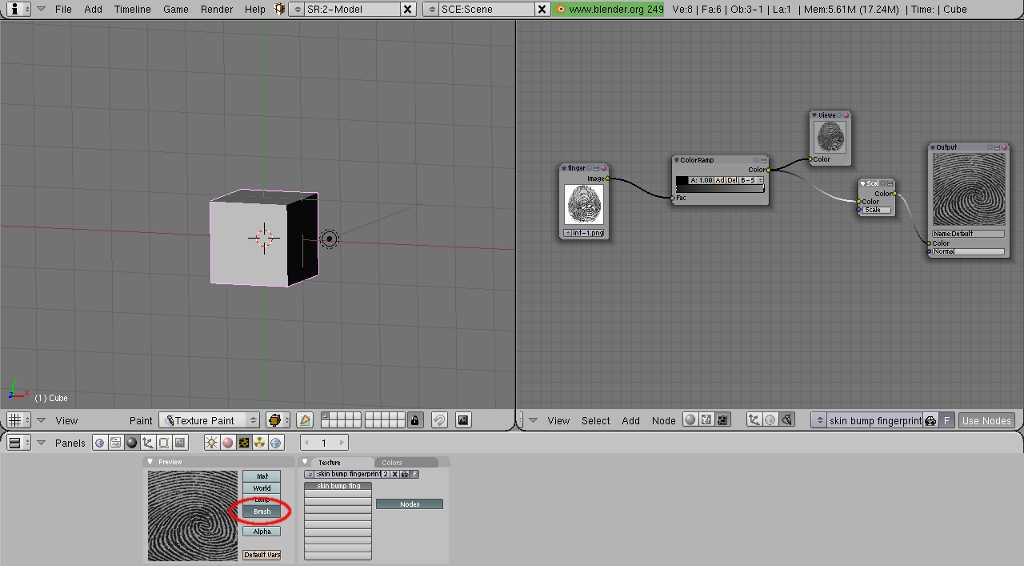This screenshot has width=1024, height=566.
Task: Open the www.blender.org 249 link
Action: coord(609,9)
